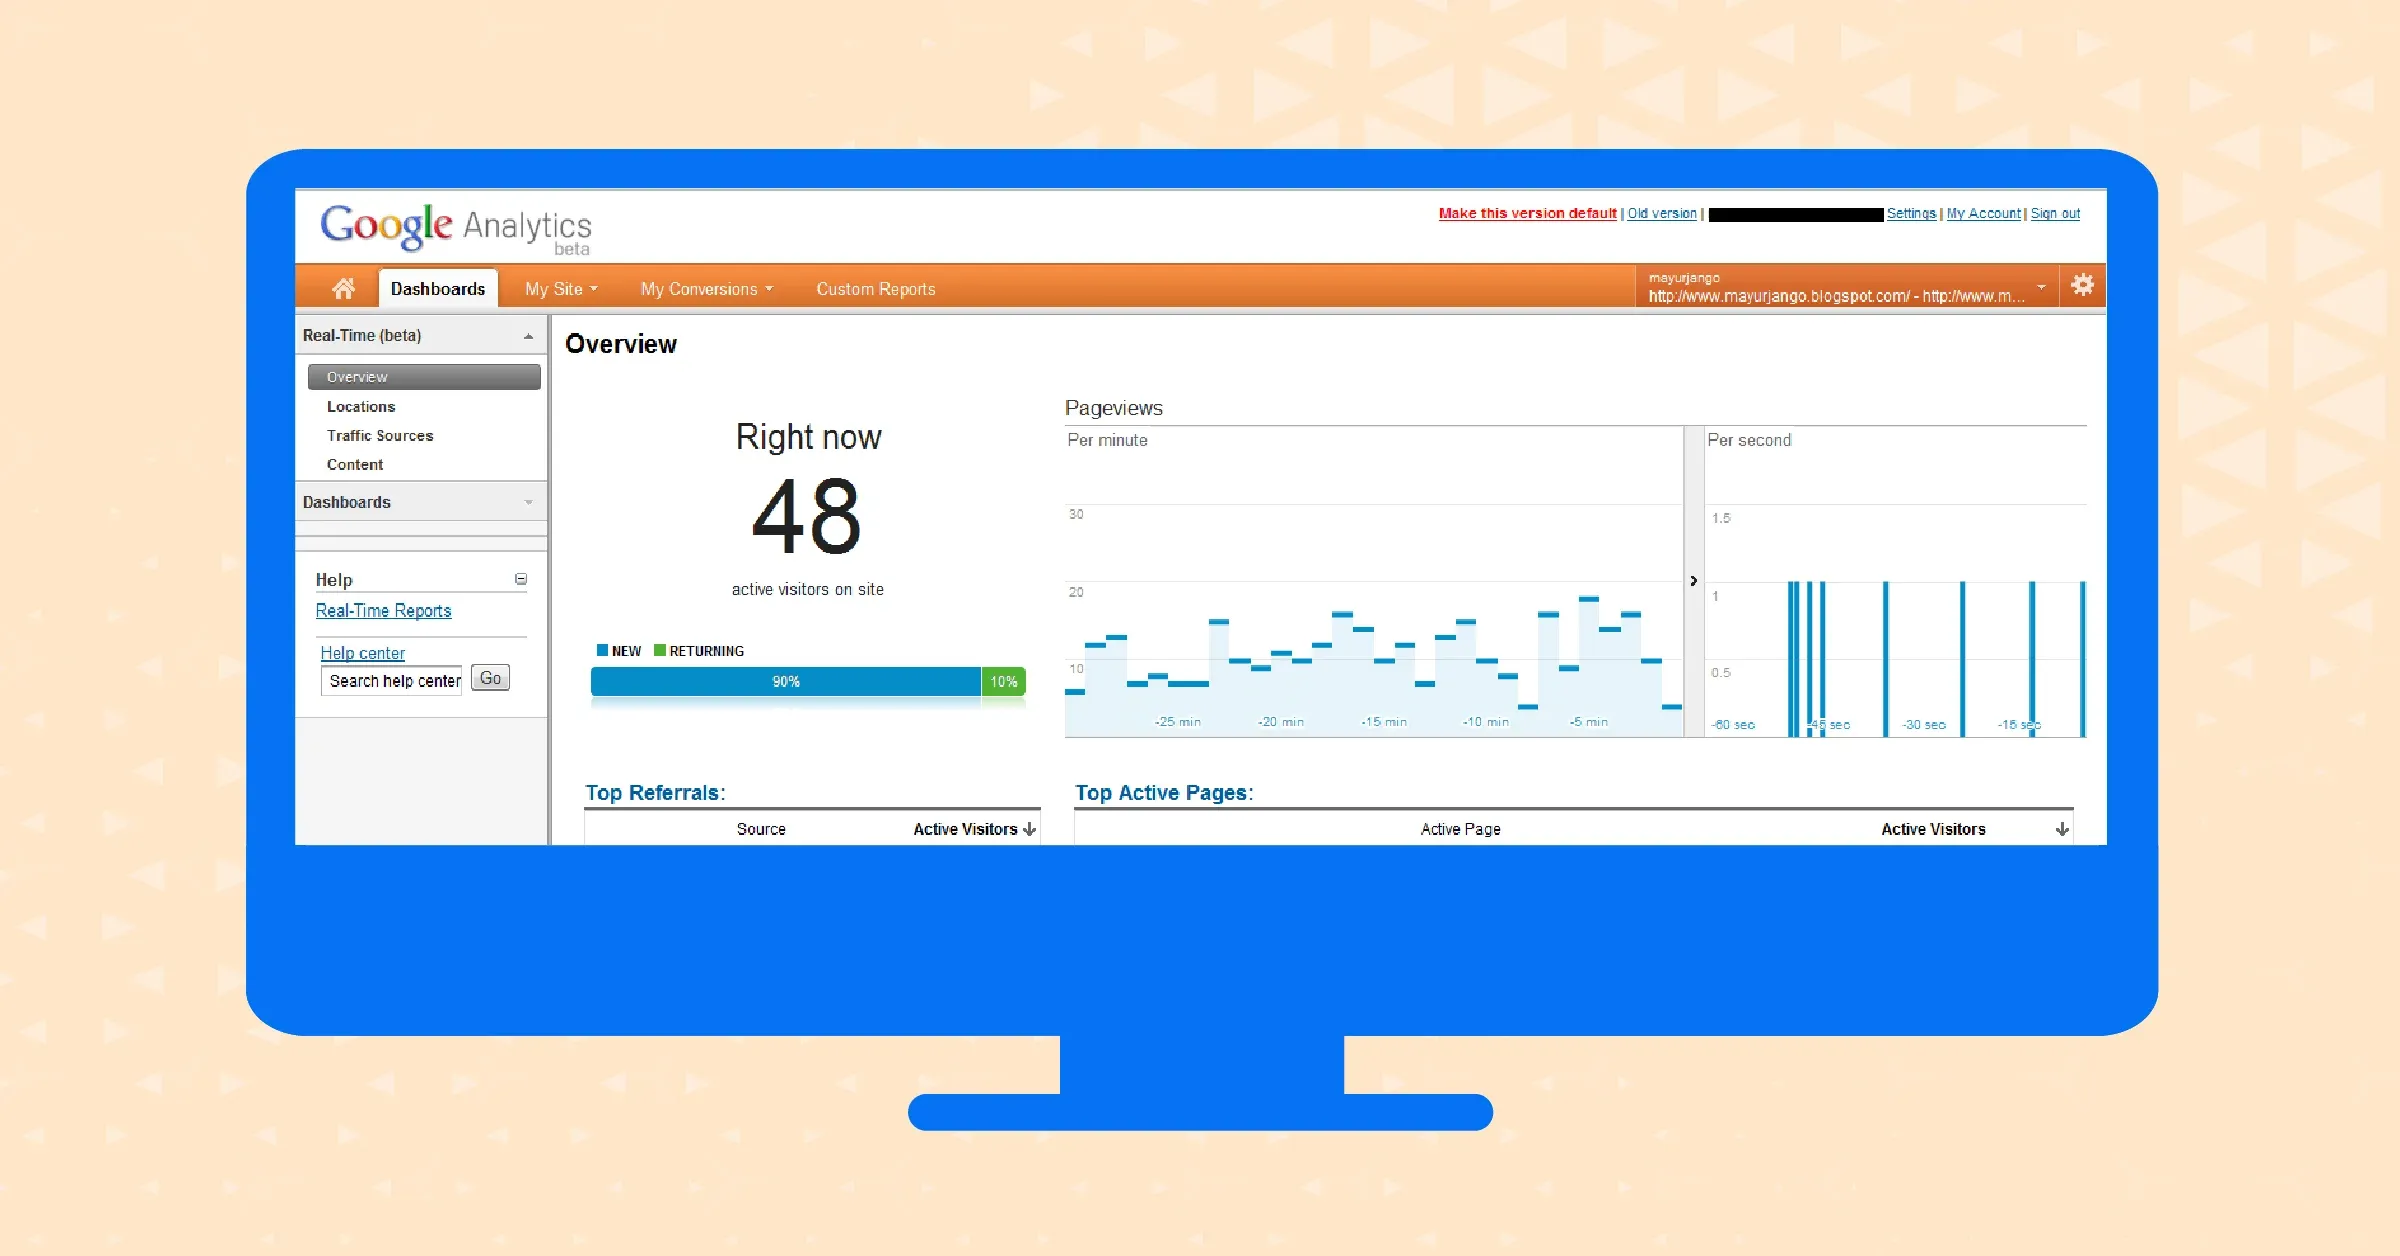
Task: Click the Top Active Pages heading
Action: pos(1164,793)
